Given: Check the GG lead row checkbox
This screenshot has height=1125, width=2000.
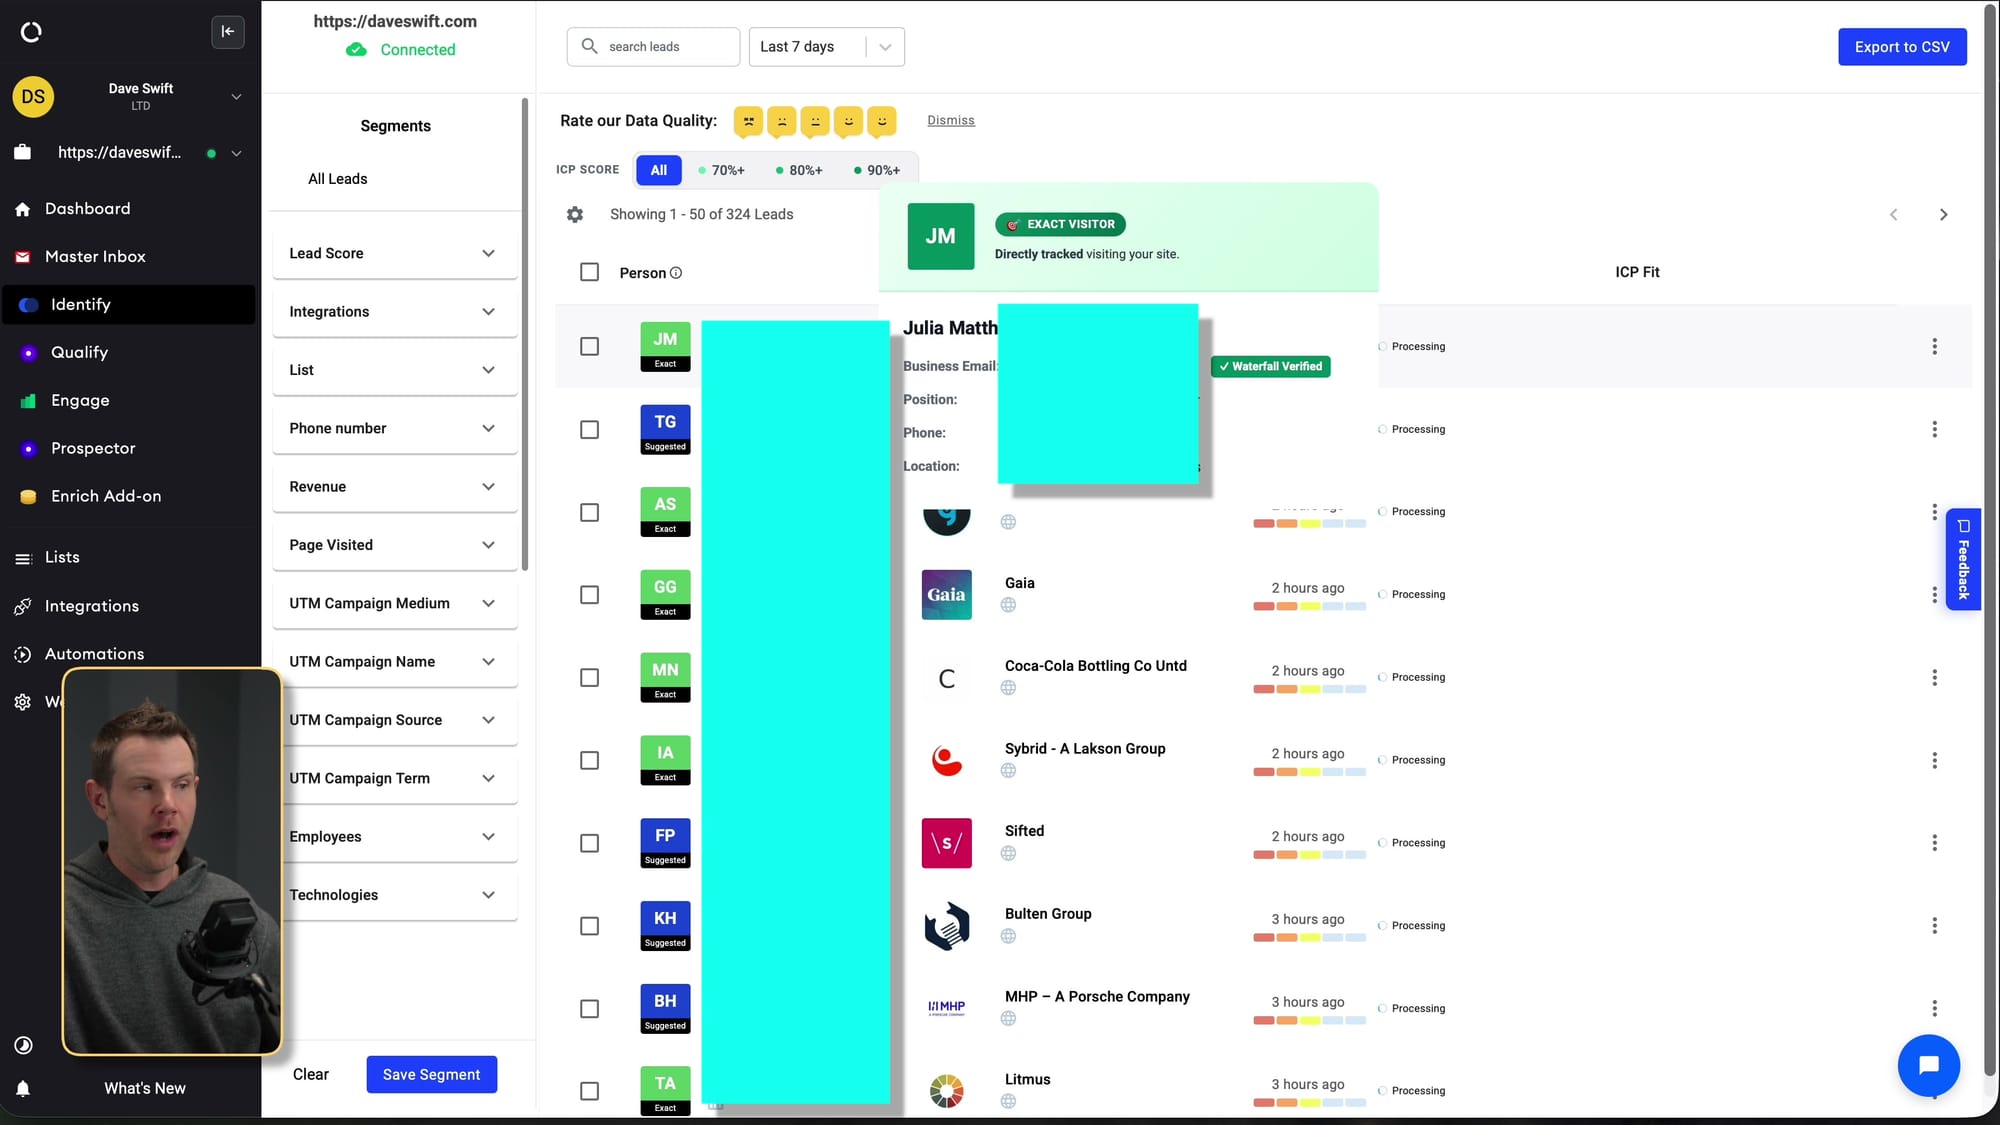Looking at the screenshot, I should pos(589,595).
